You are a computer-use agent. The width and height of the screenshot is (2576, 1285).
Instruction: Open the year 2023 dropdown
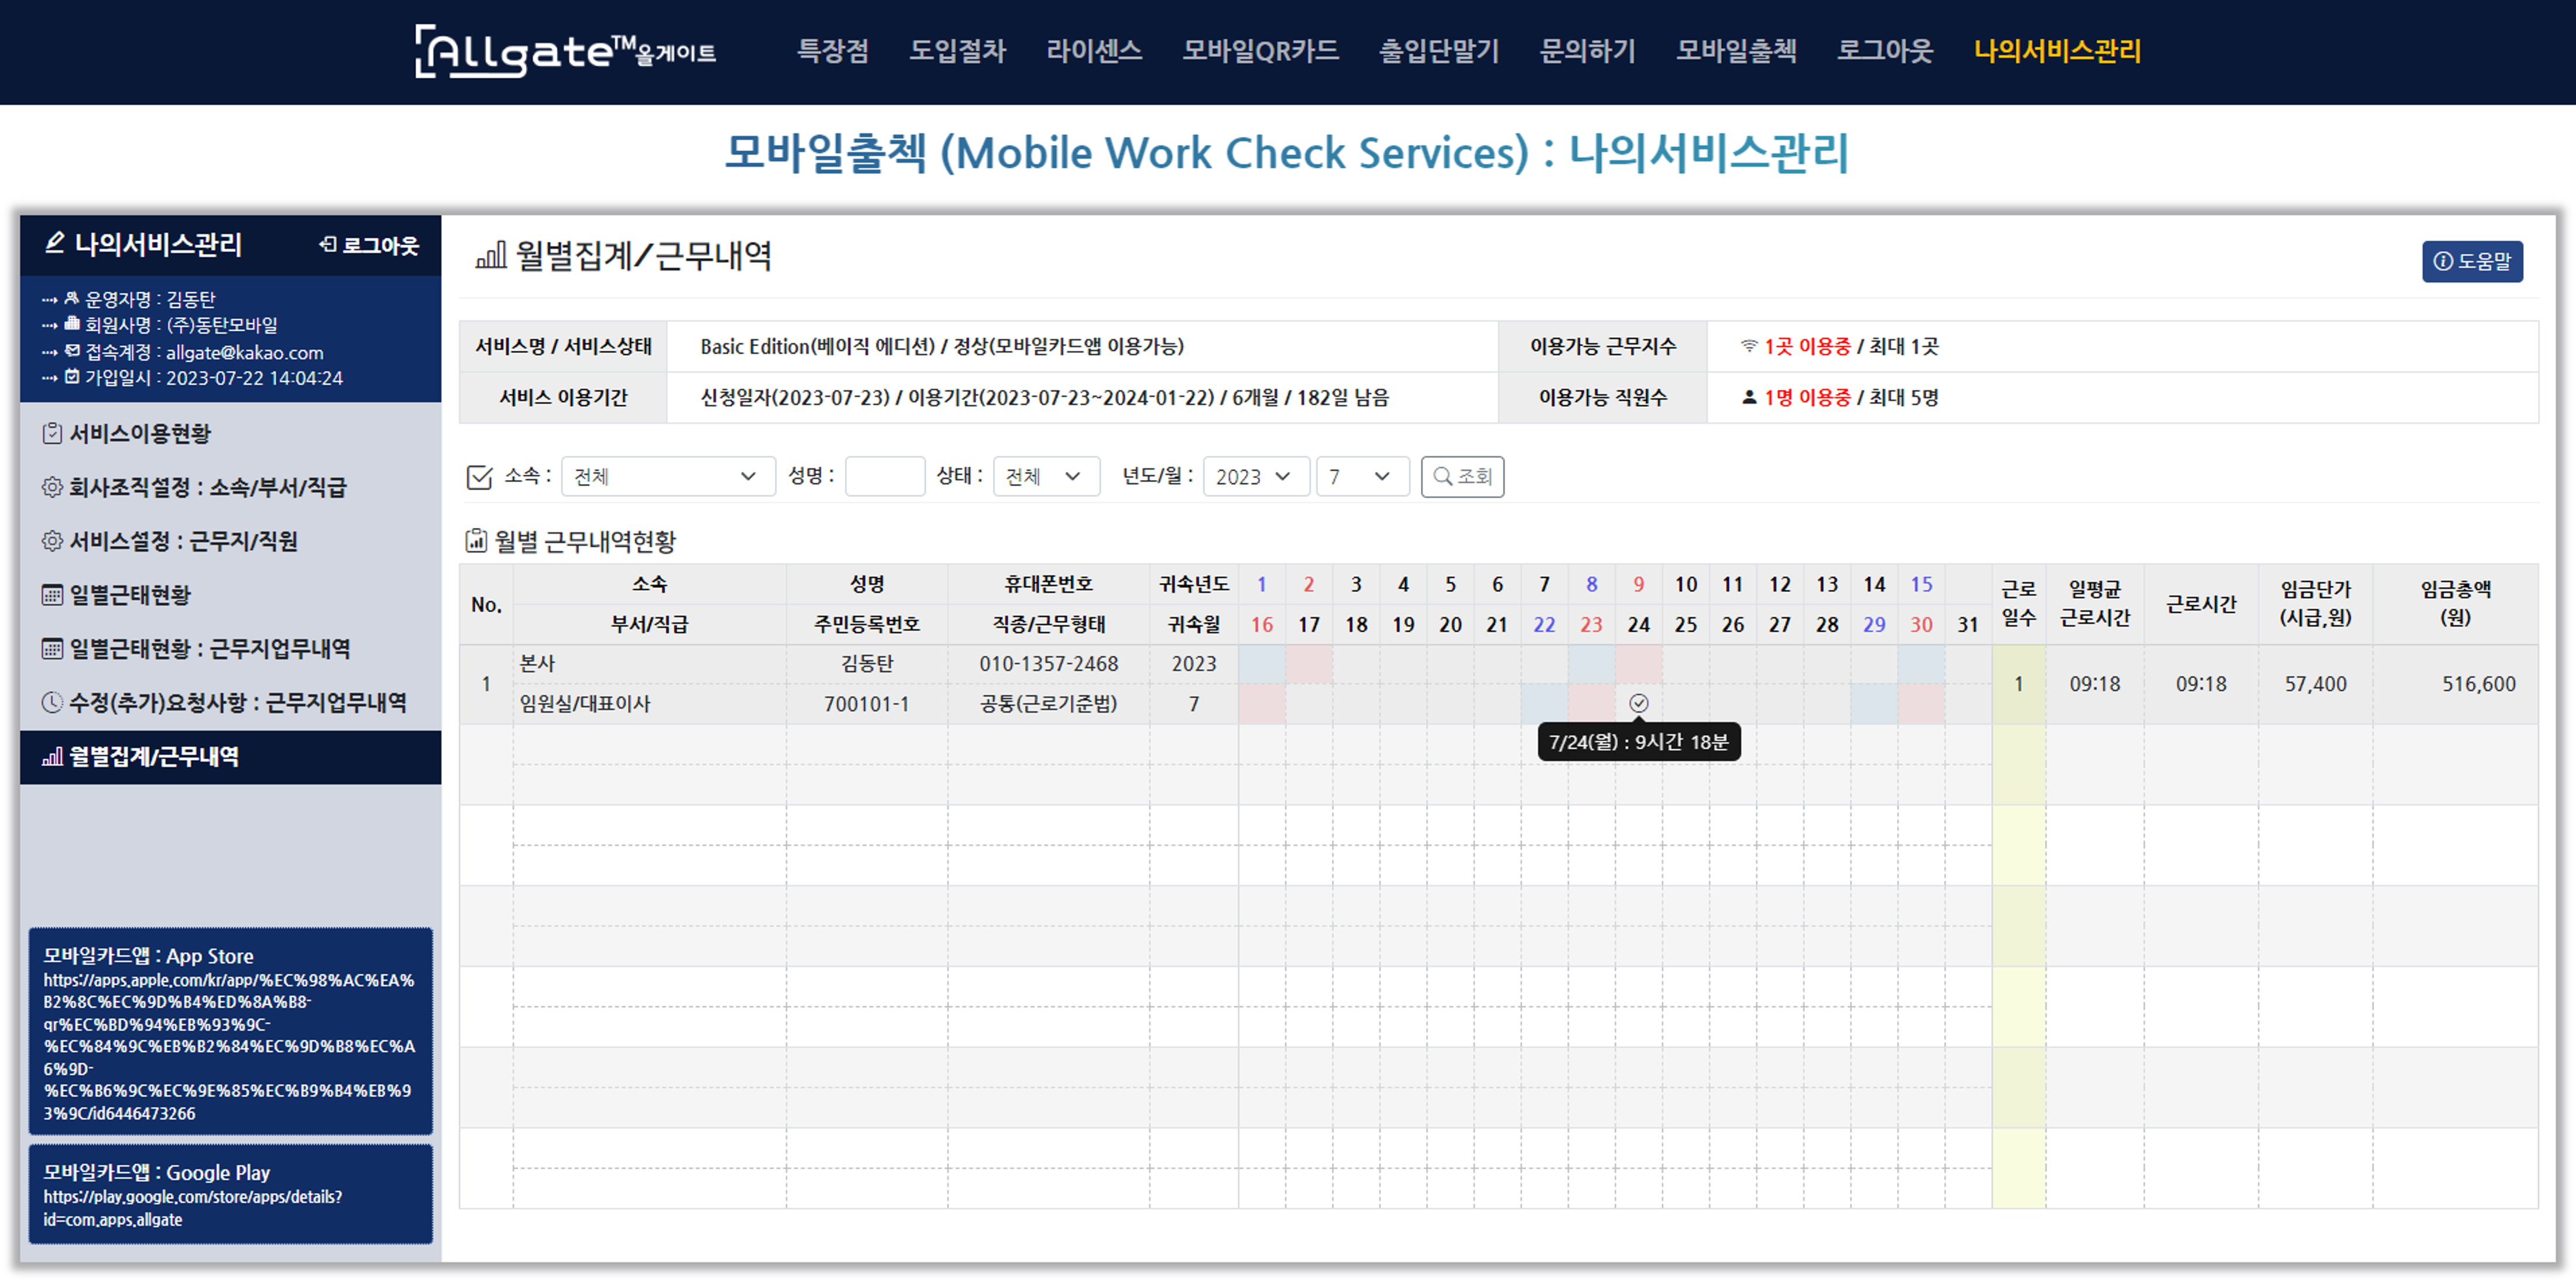click(1255, 477)
